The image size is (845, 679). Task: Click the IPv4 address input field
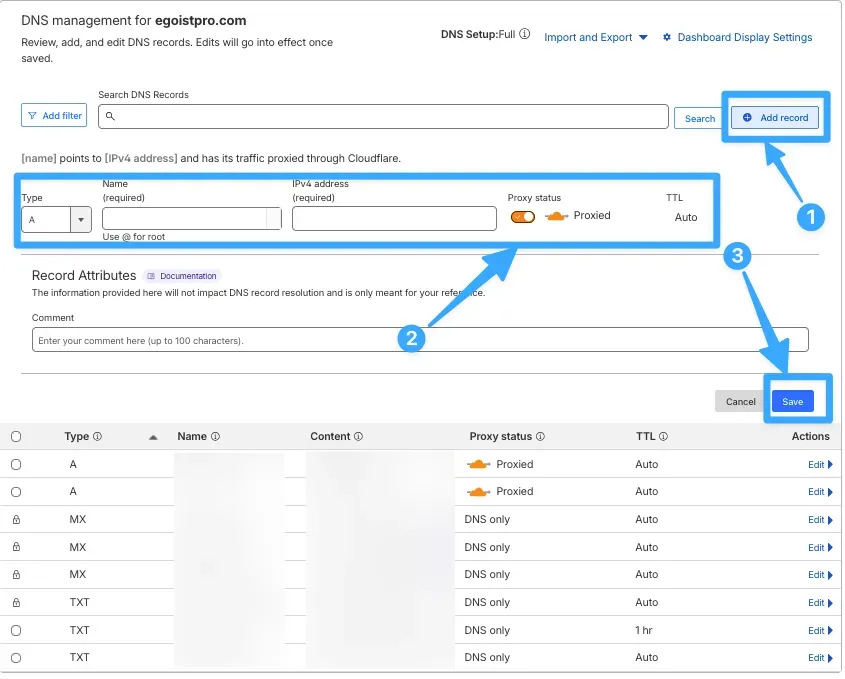coord(394,219)
